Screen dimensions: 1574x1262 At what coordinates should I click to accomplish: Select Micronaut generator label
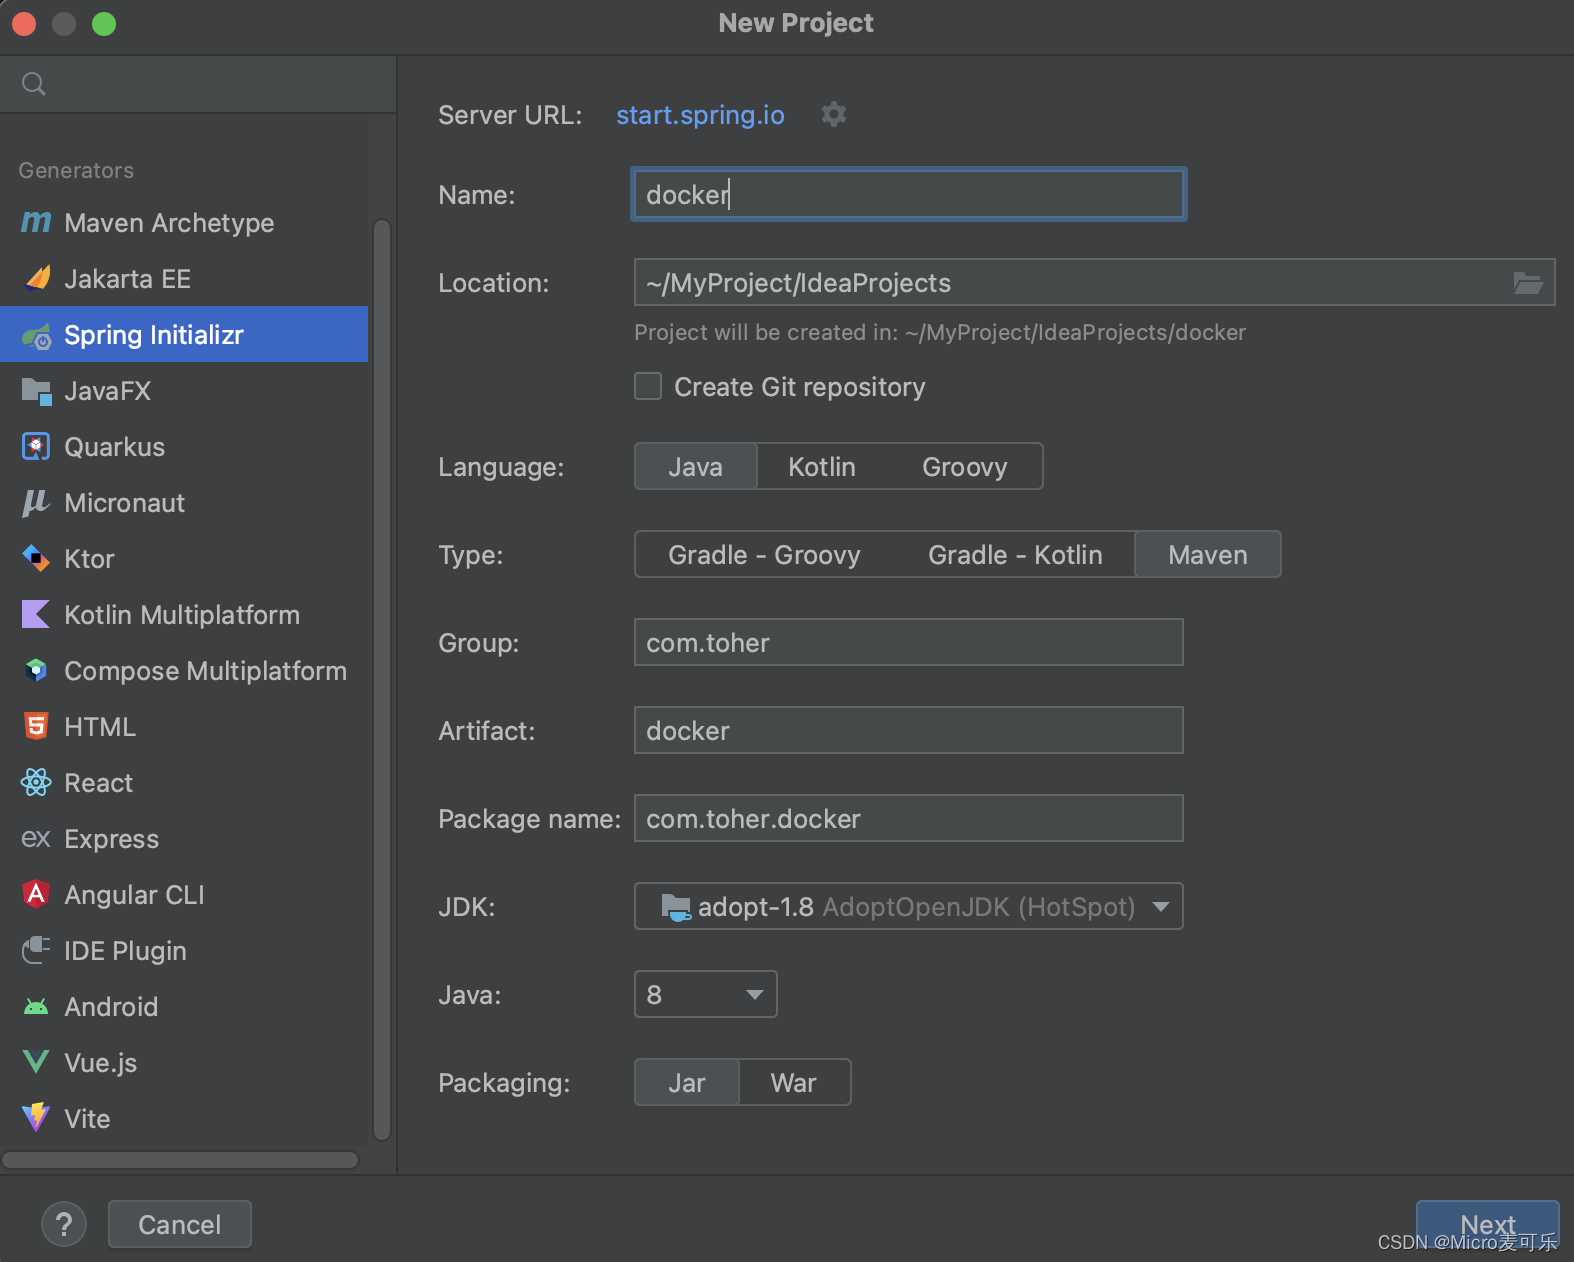click(125, 503)
